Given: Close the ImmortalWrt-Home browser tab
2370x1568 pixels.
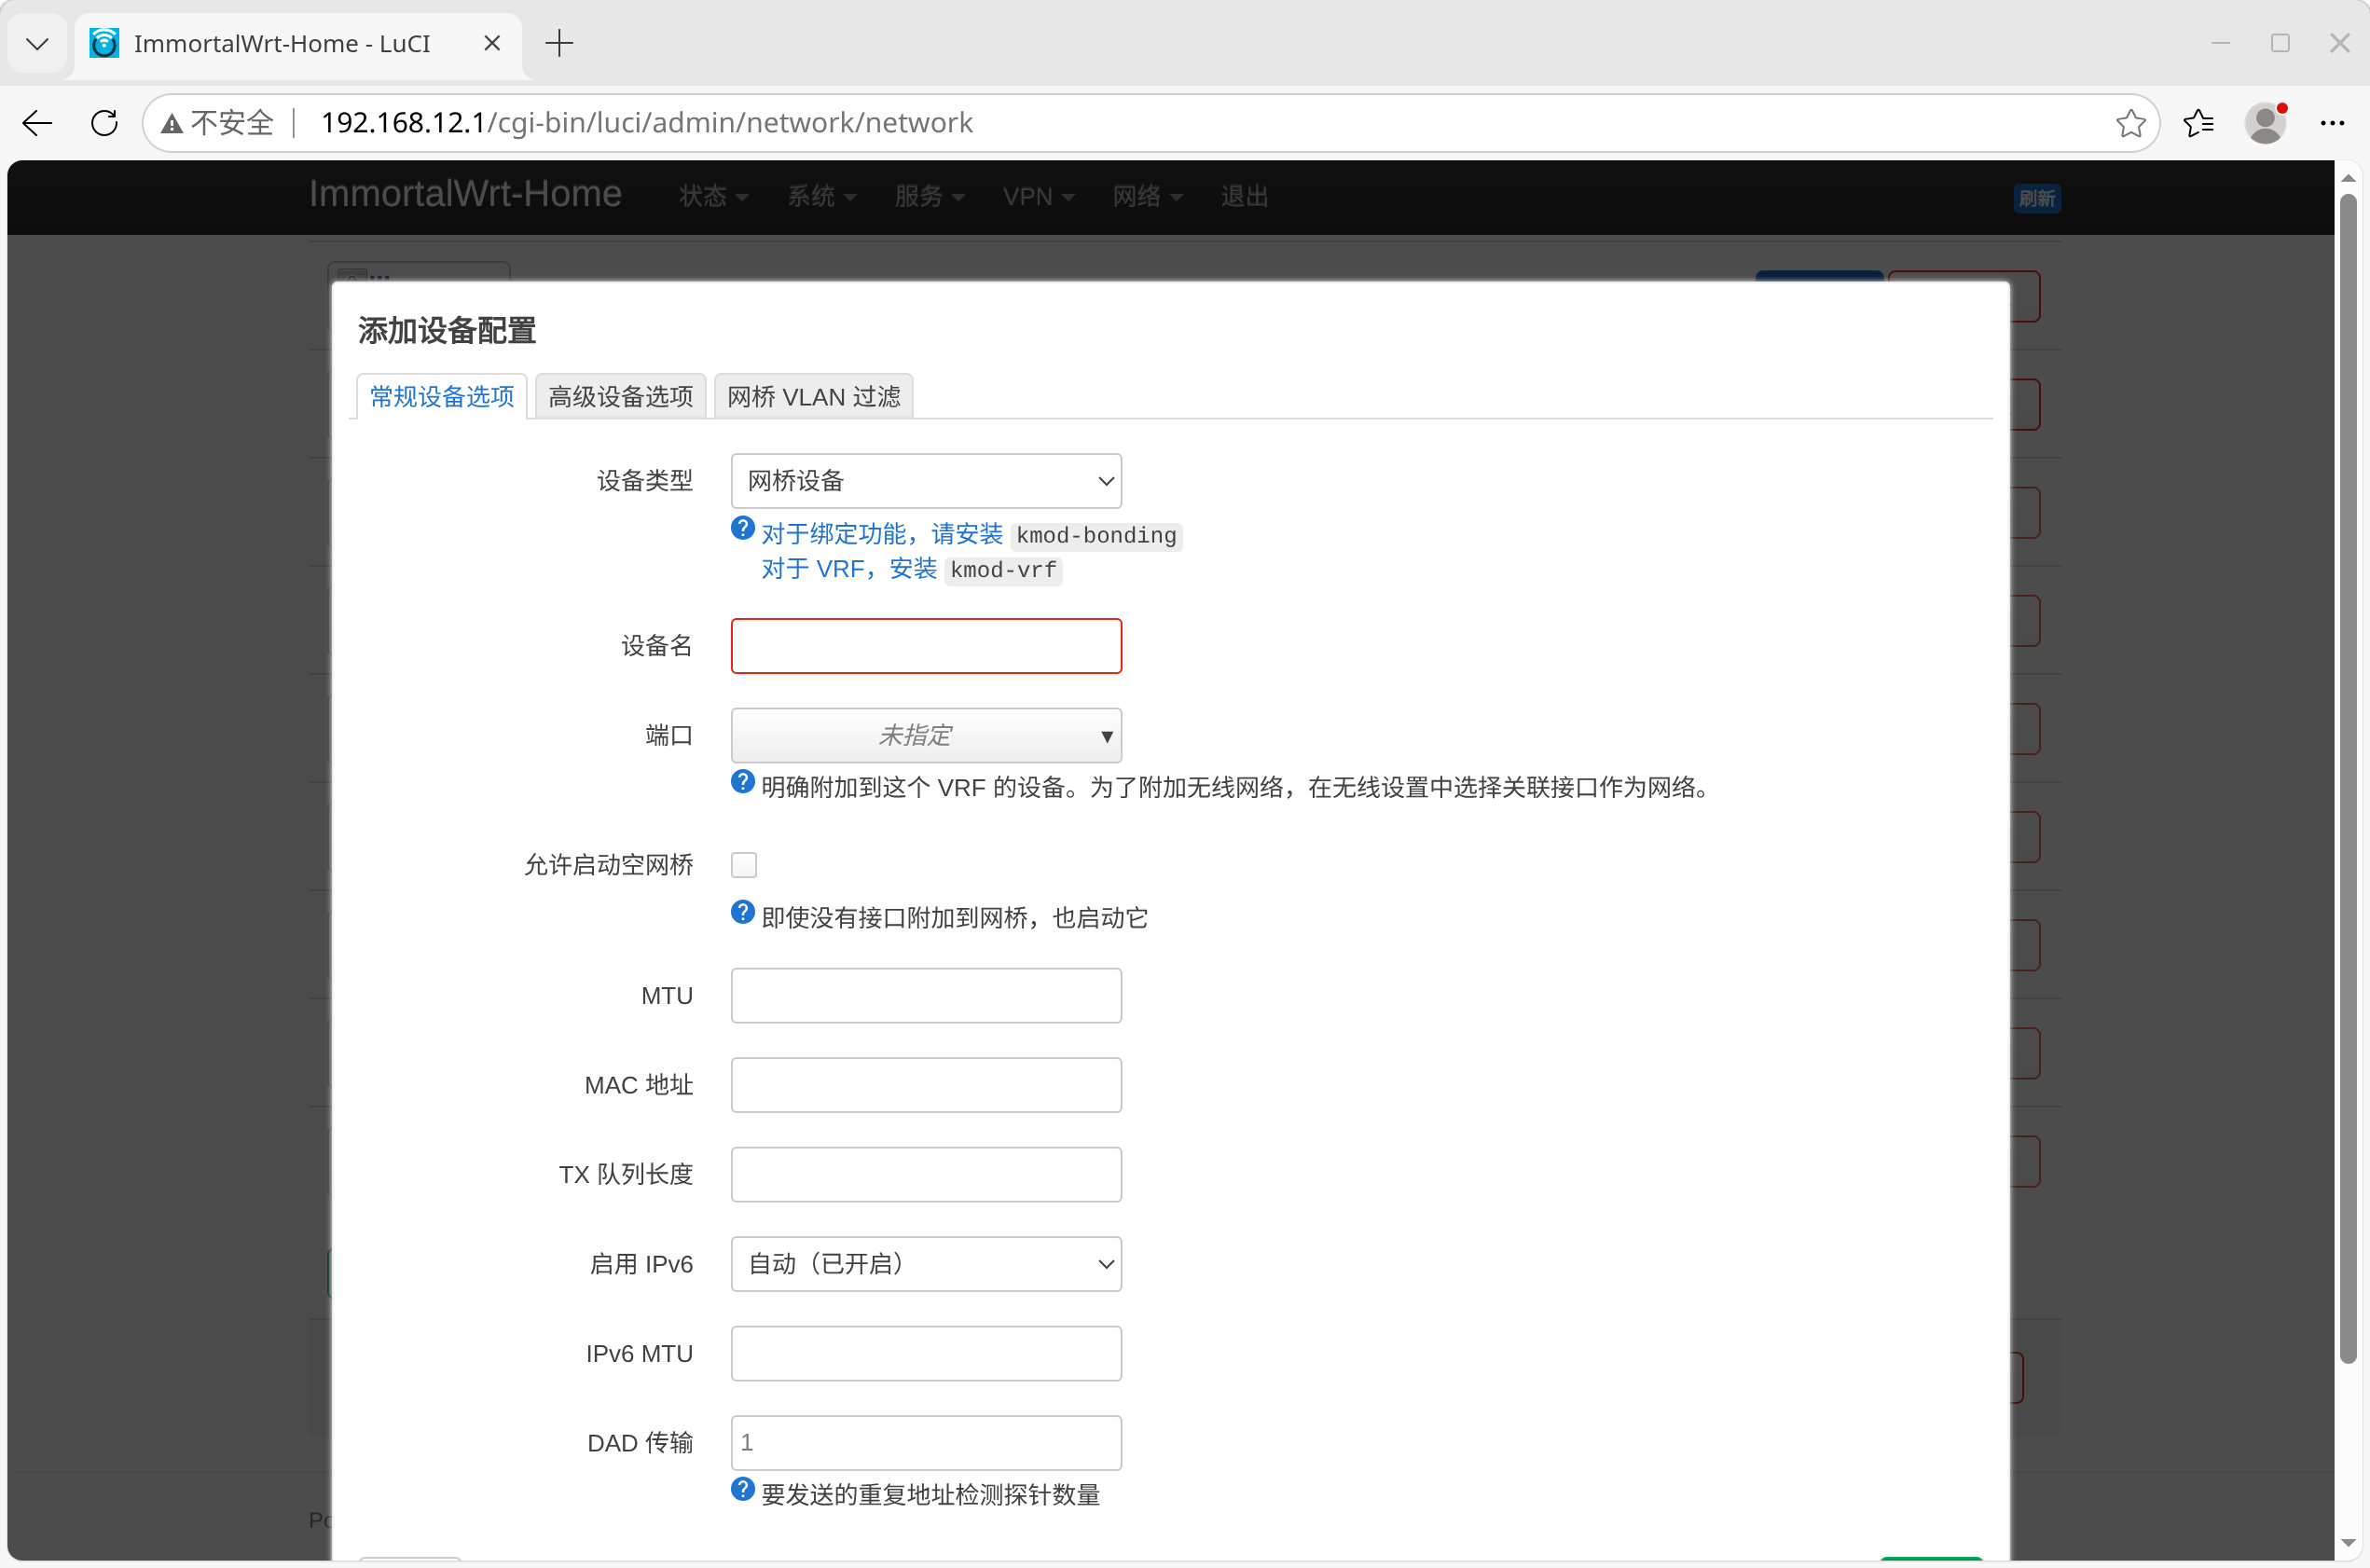Looking at the screenshot, I should 491,43.
